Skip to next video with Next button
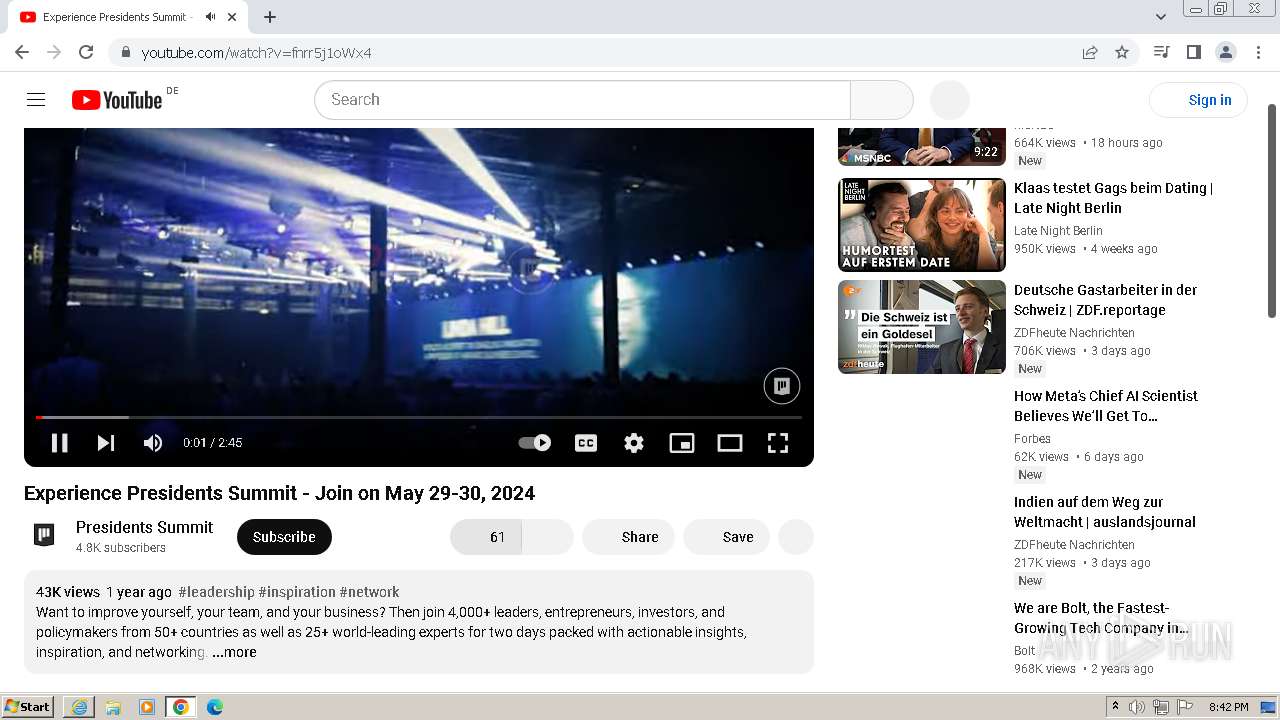The width and height of the screenshot is (1280, 720). tap(106, 443)
